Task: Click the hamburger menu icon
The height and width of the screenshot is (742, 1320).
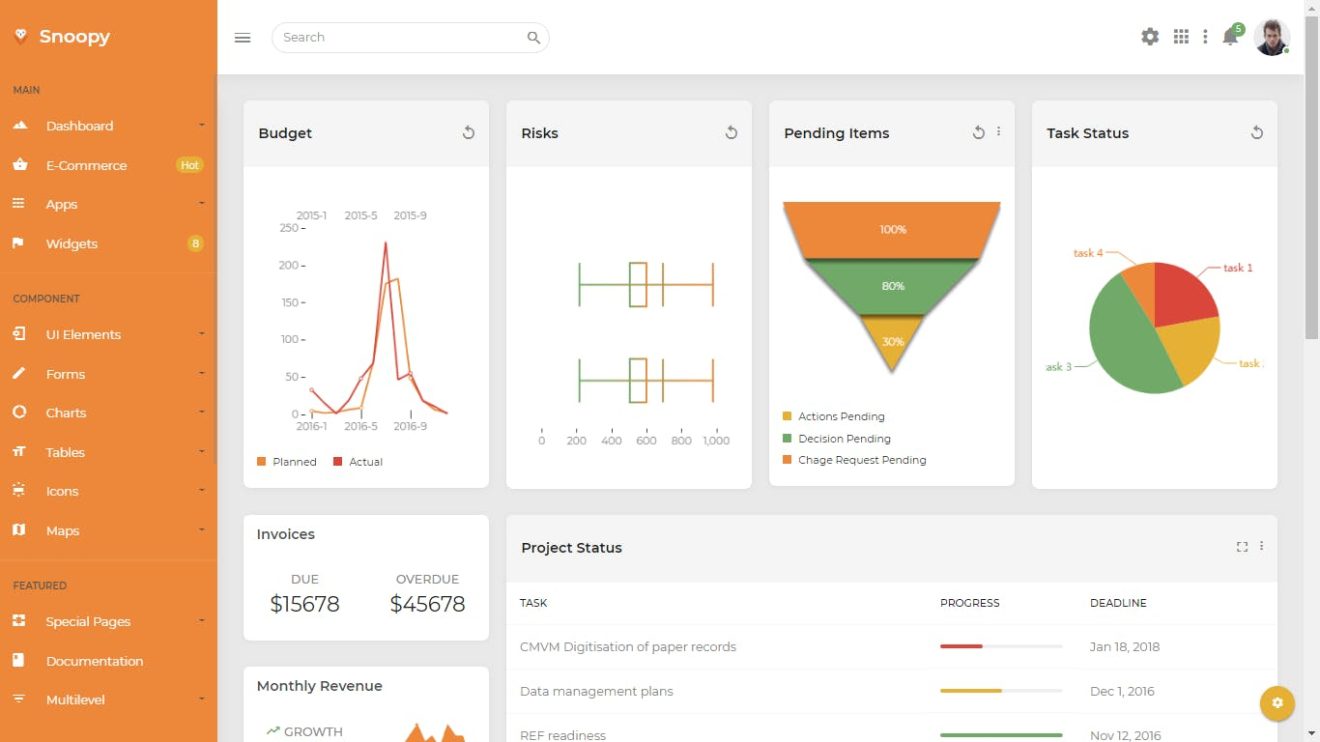Action: coord(242,37)
